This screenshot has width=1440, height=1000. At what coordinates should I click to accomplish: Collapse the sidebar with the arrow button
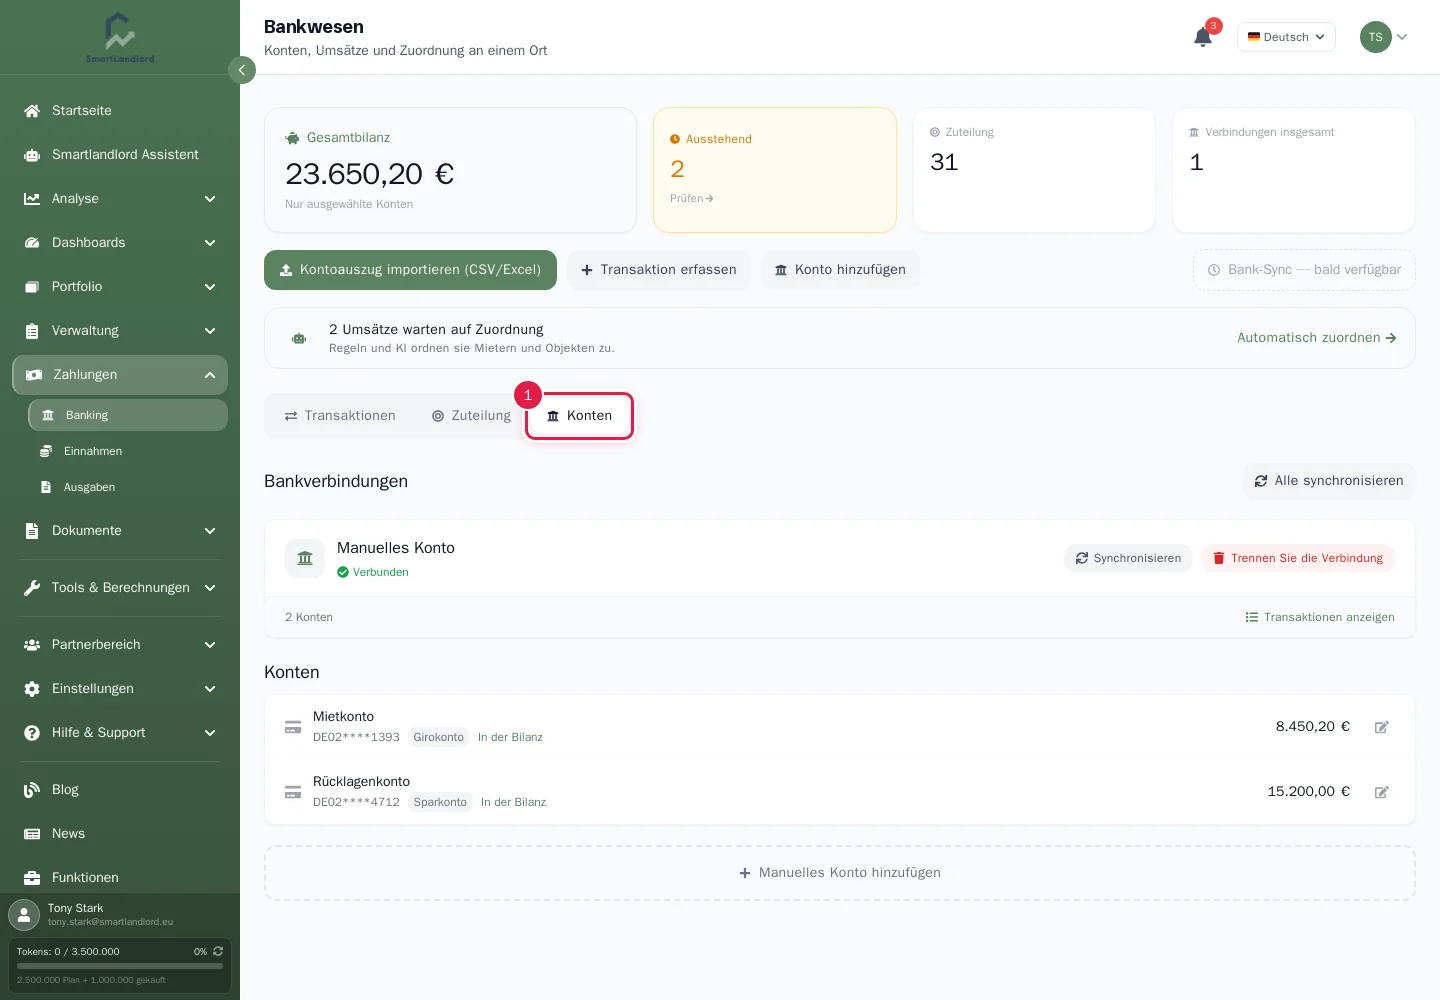click(242, 70)
